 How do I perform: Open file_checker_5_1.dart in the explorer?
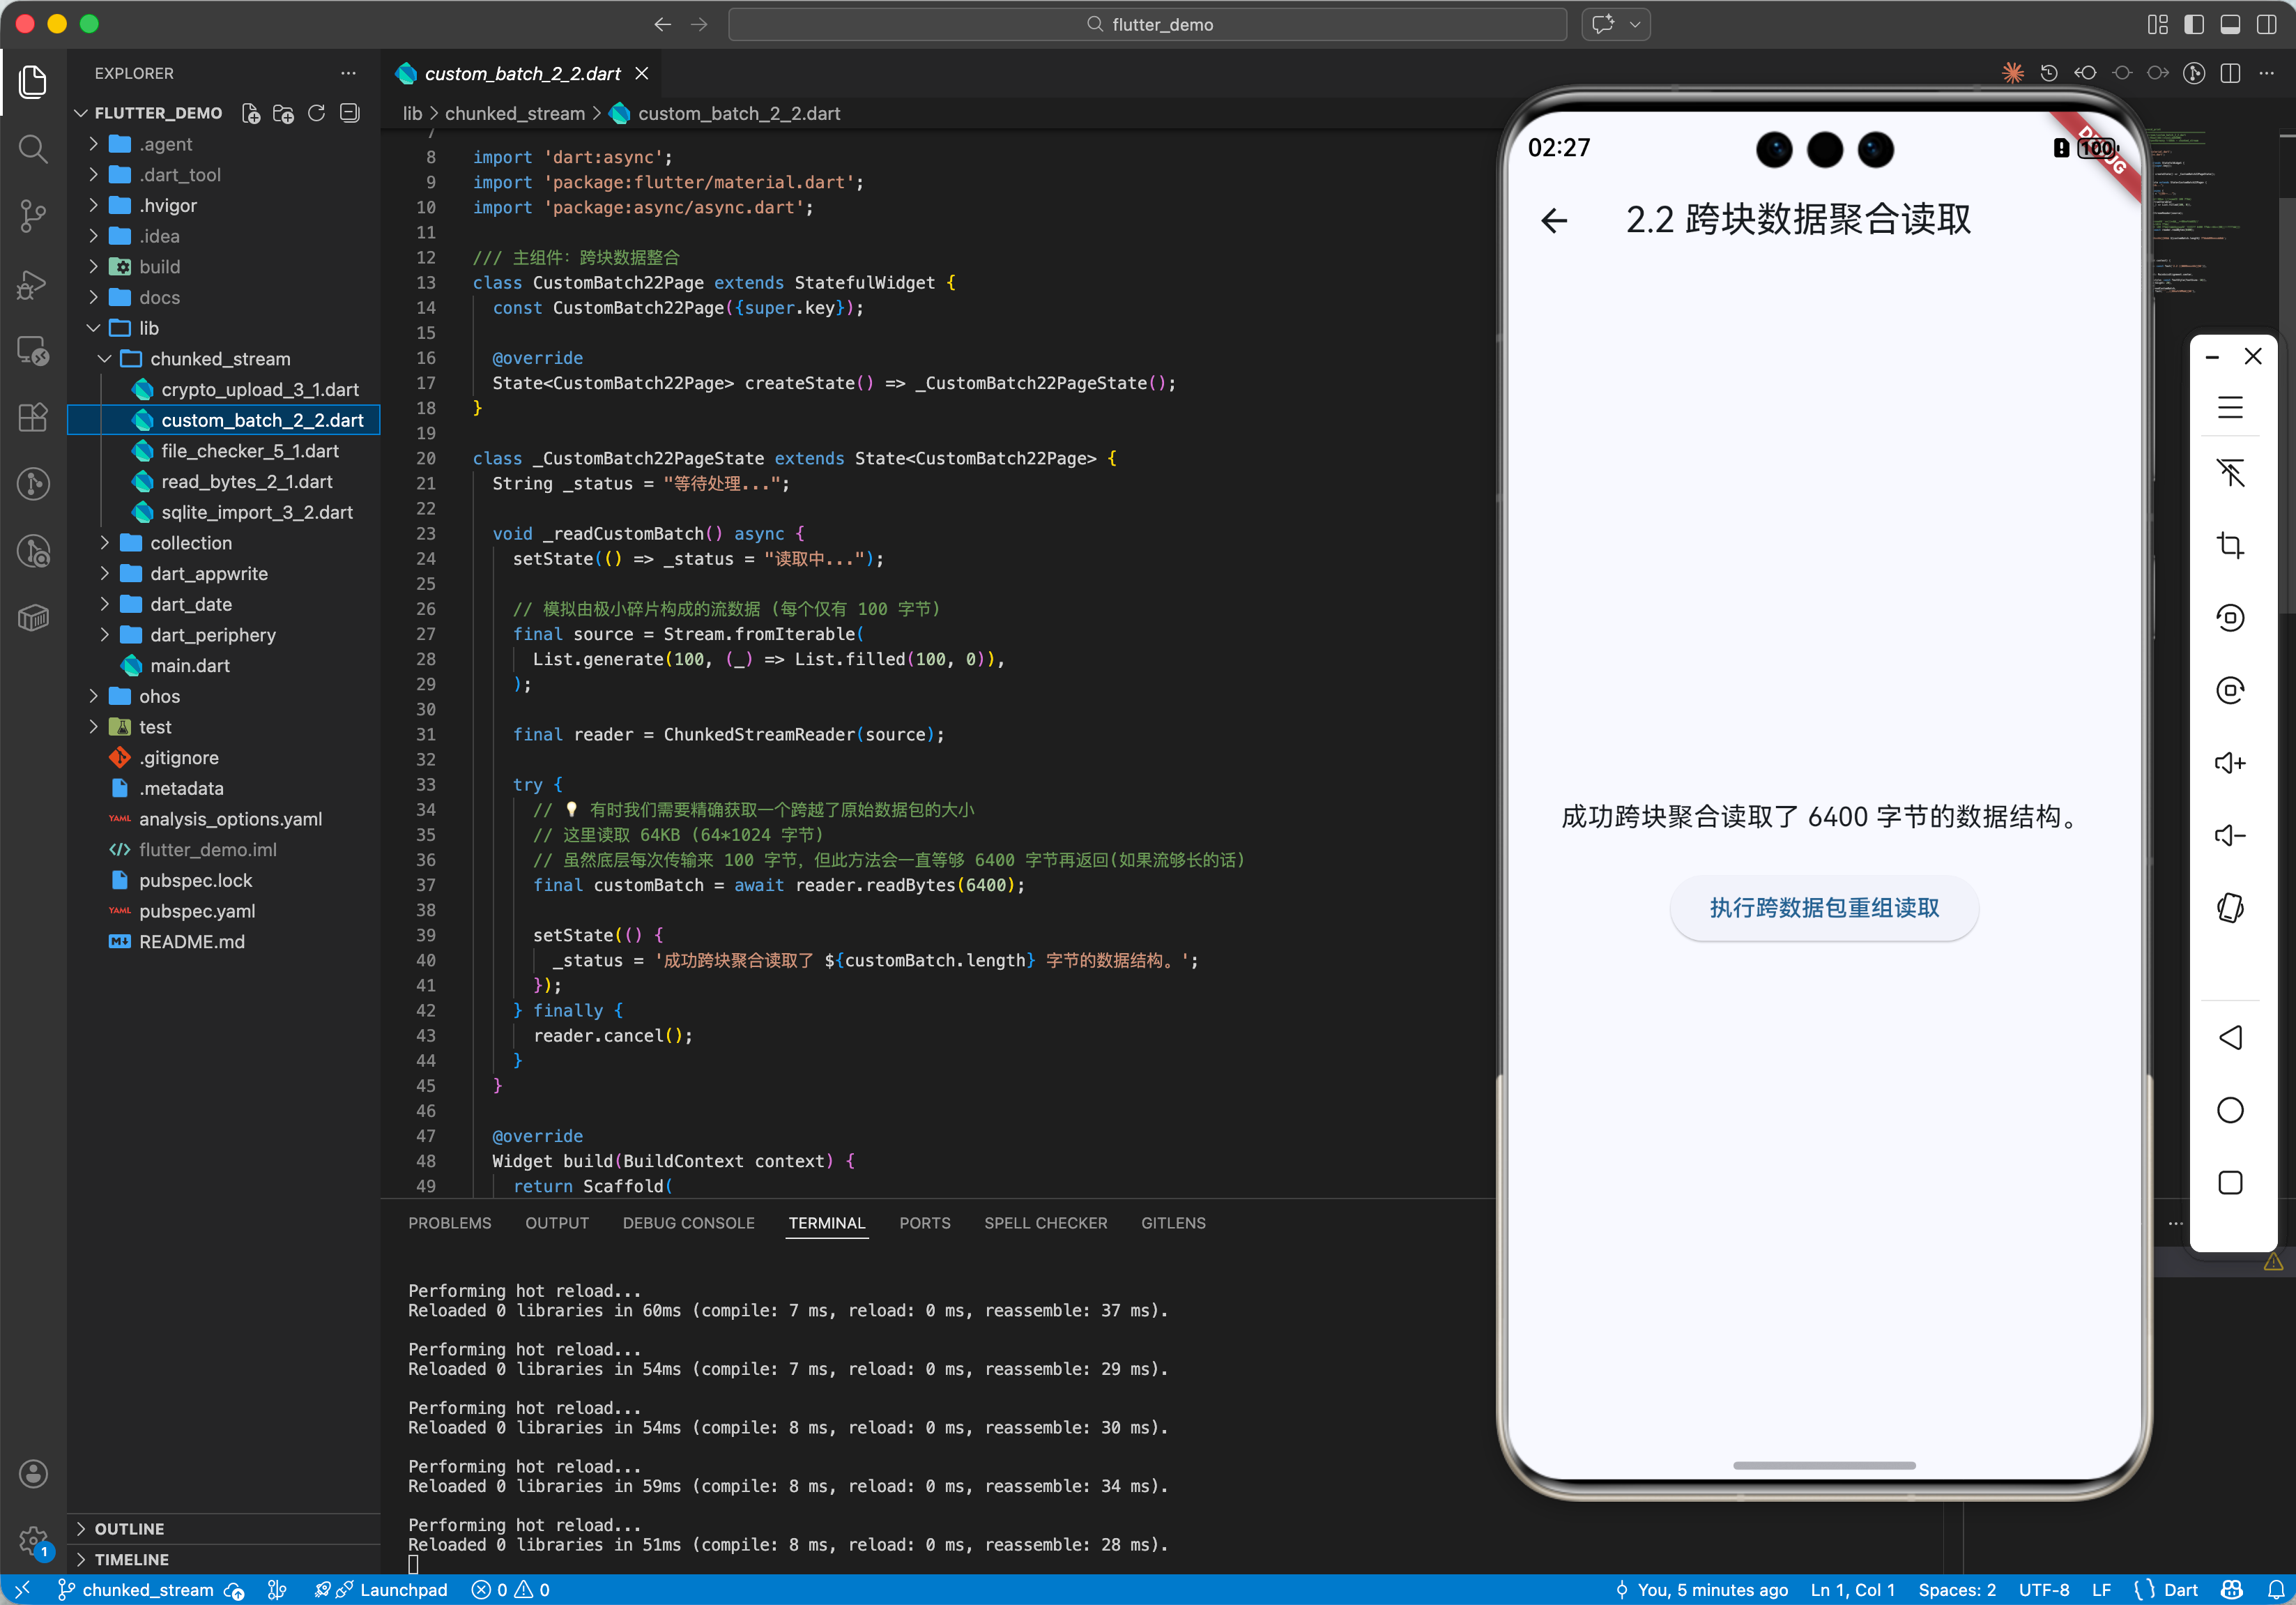click(x=250, y=451)
